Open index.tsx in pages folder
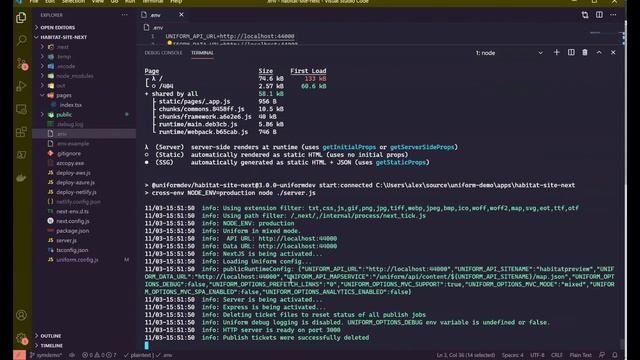 coord(70,105)
